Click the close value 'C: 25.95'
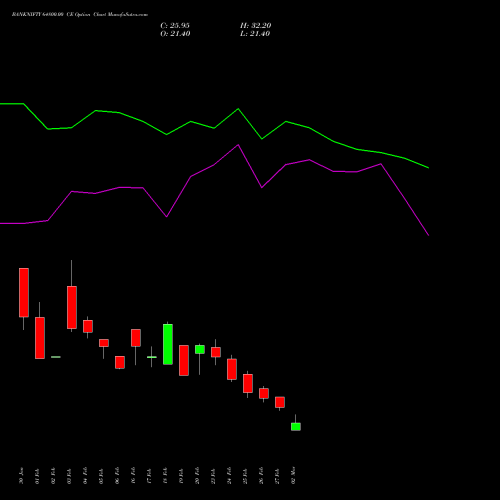 pos(175,26)
